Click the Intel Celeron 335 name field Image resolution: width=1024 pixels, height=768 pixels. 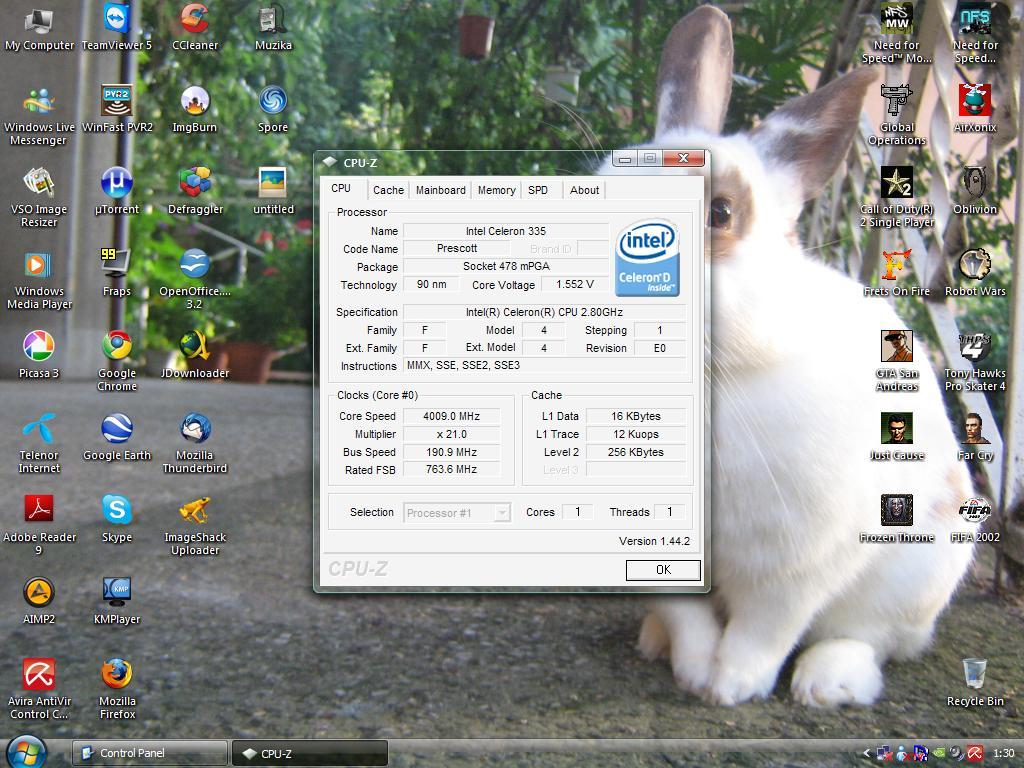[505, 231]
